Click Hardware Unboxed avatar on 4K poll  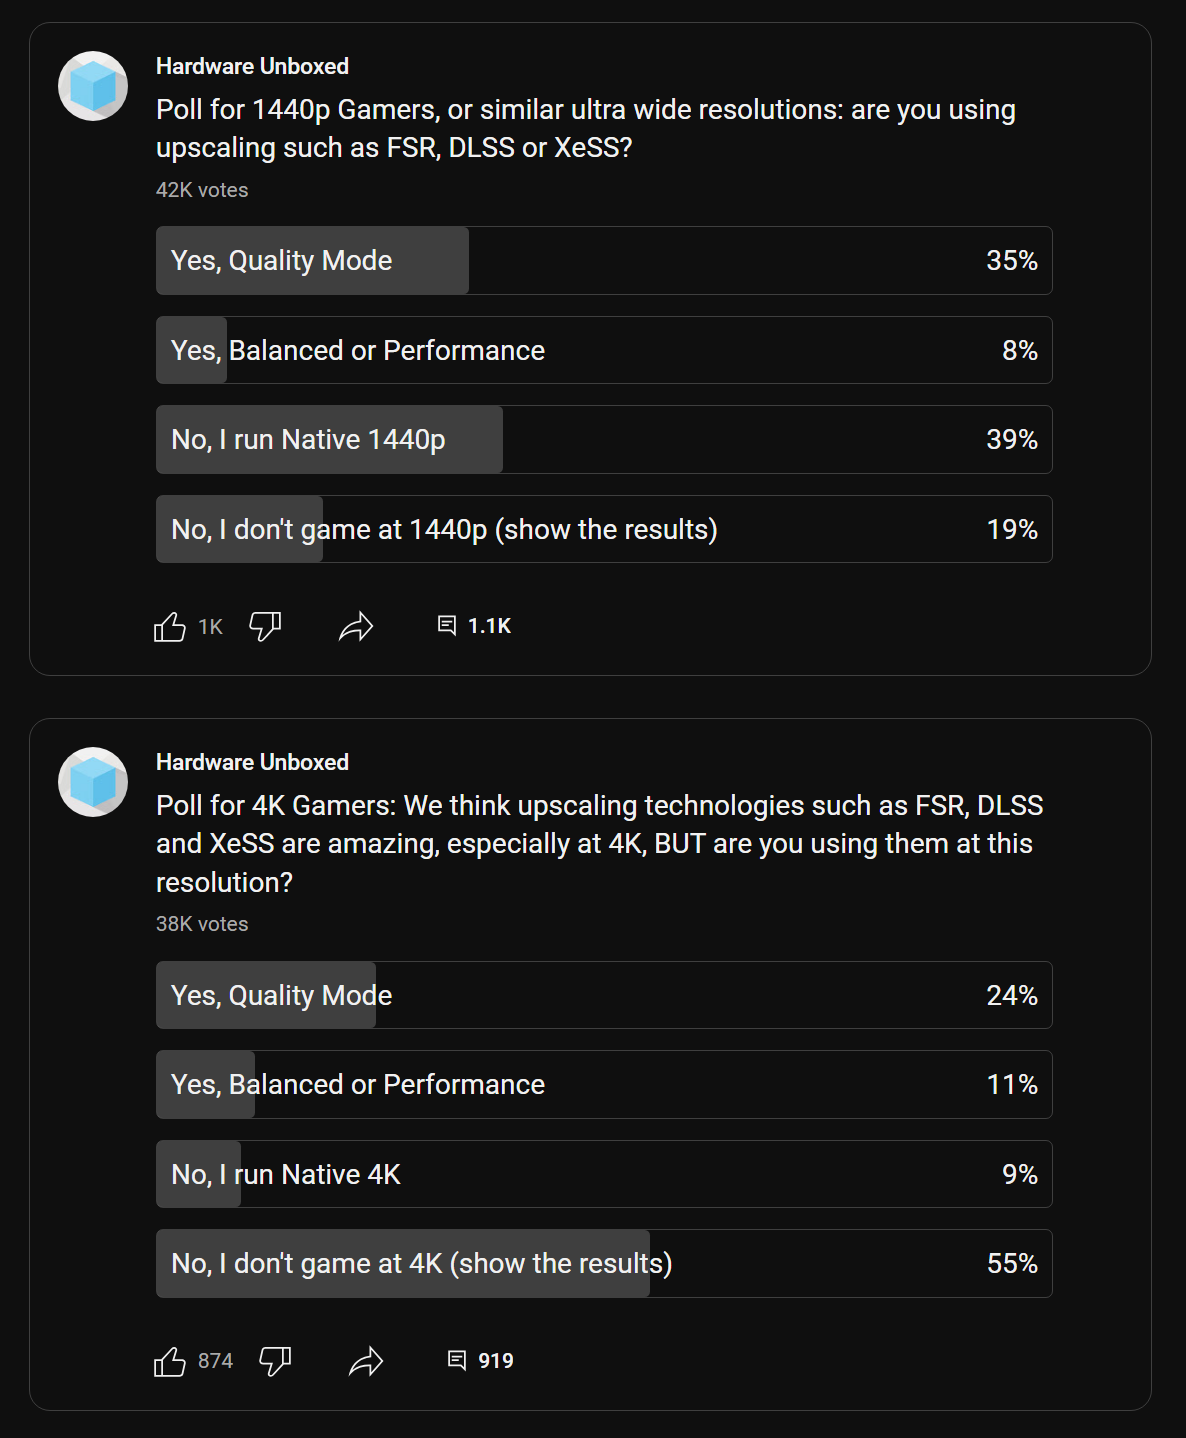pos(93,782)
